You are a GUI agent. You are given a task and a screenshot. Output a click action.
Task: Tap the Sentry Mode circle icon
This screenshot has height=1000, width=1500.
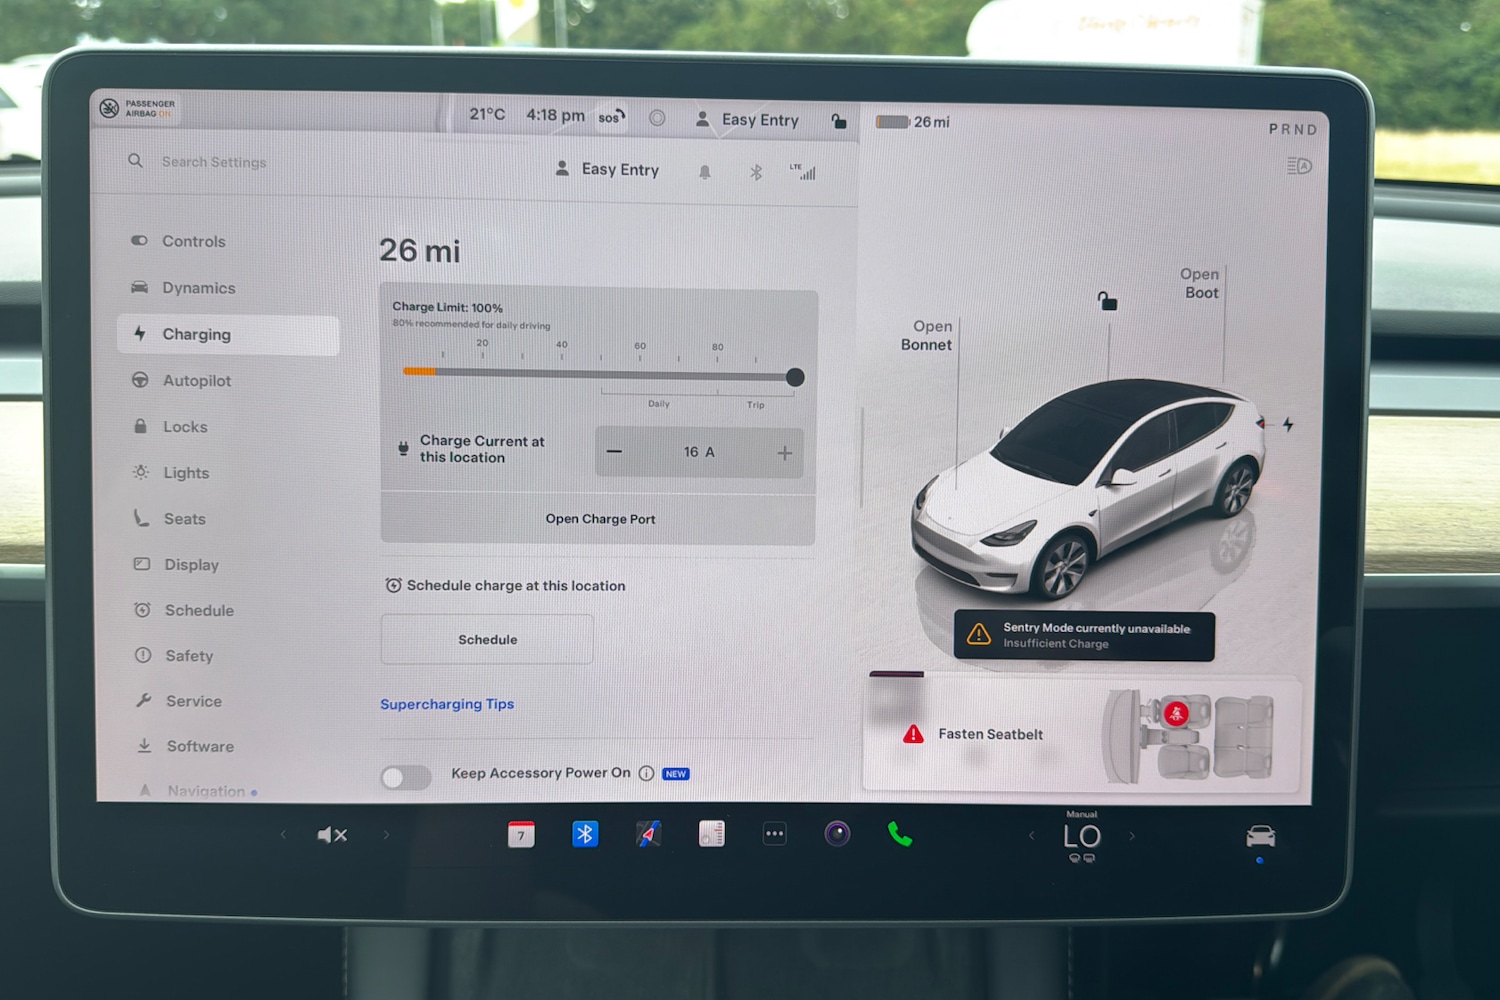(657, 118)
